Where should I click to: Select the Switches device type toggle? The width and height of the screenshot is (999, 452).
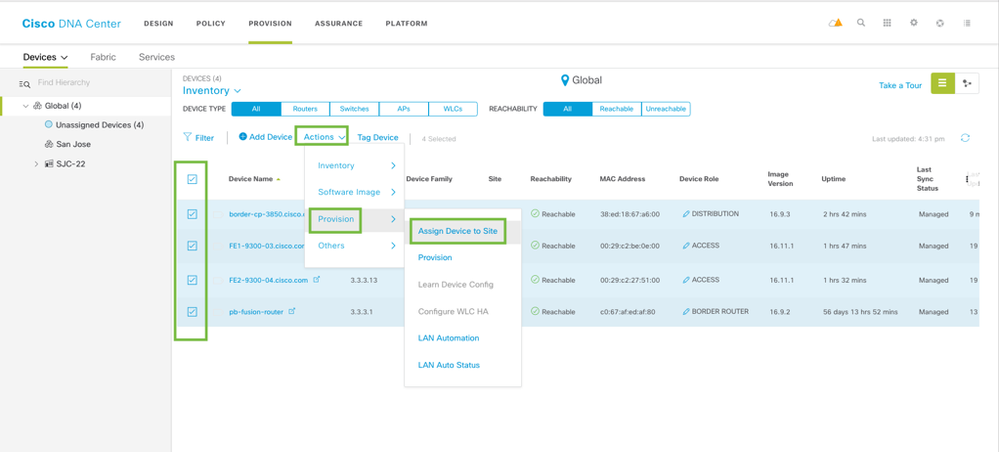click(x=354, y=109)
